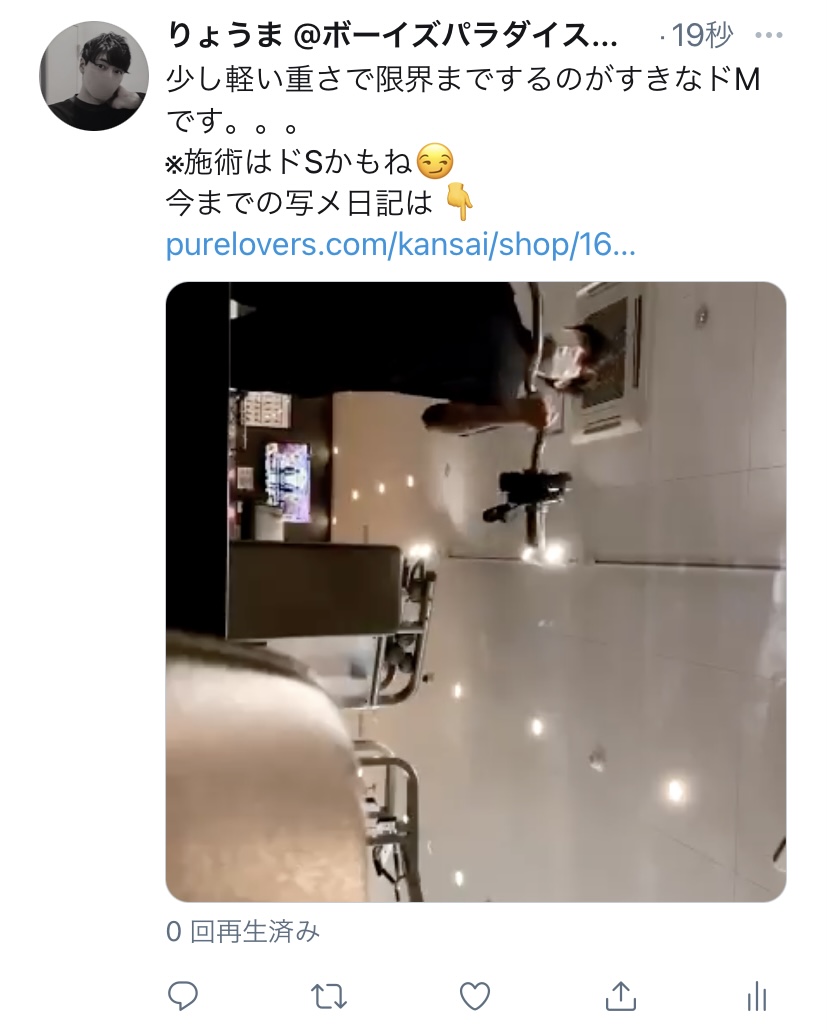
Task: Tap the TV screen in video
Action: click(288, 483)
